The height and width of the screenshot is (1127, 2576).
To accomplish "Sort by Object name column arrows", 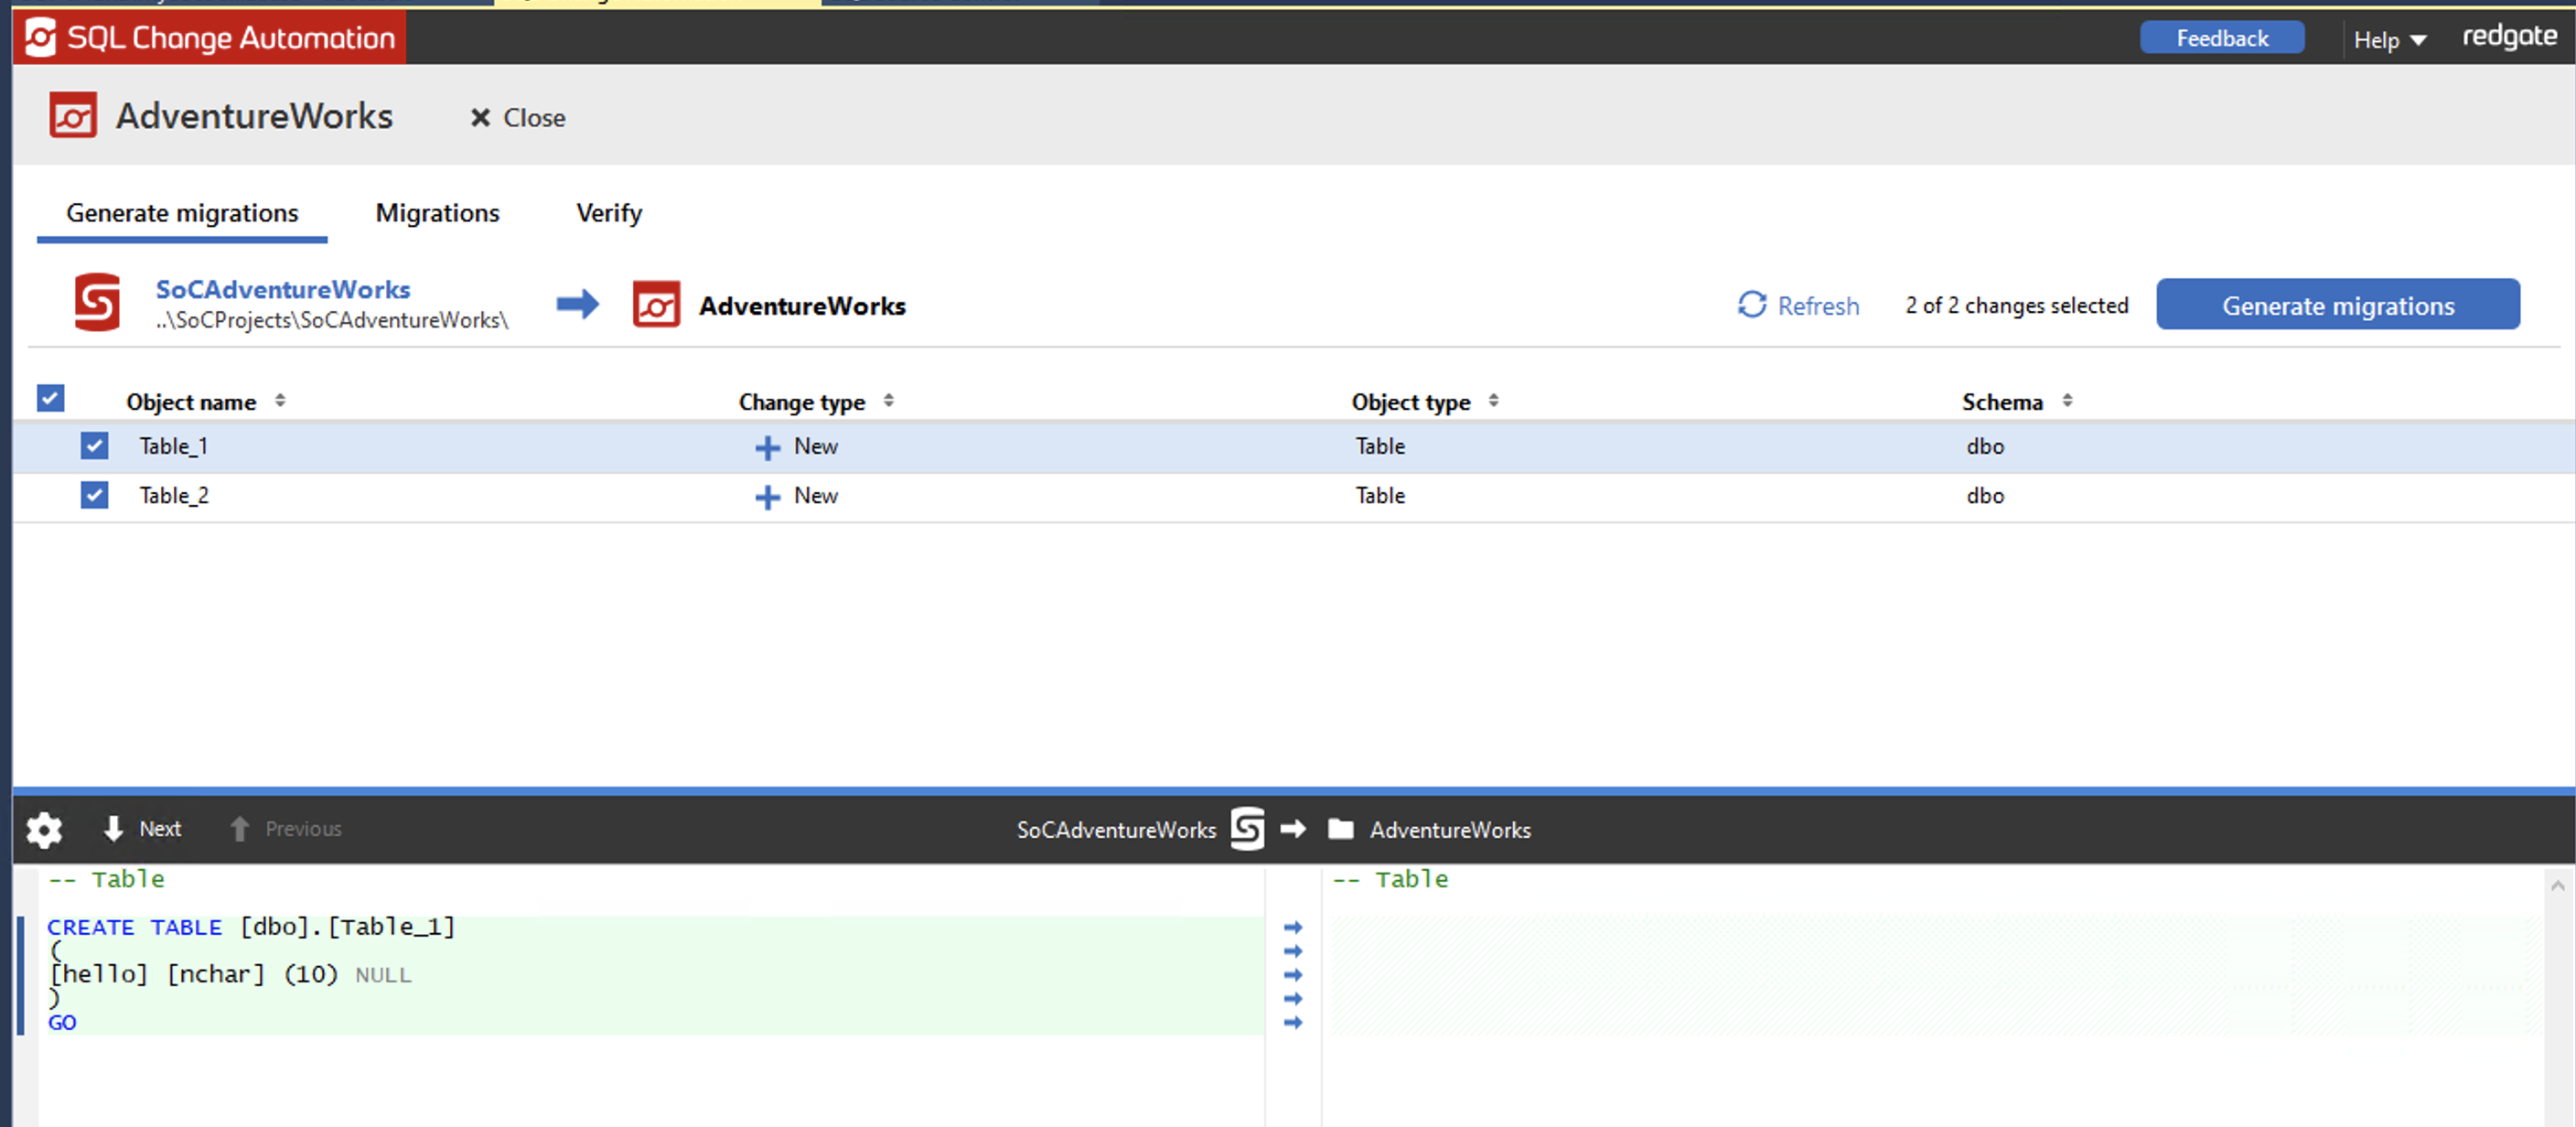I will pos(280,401).
